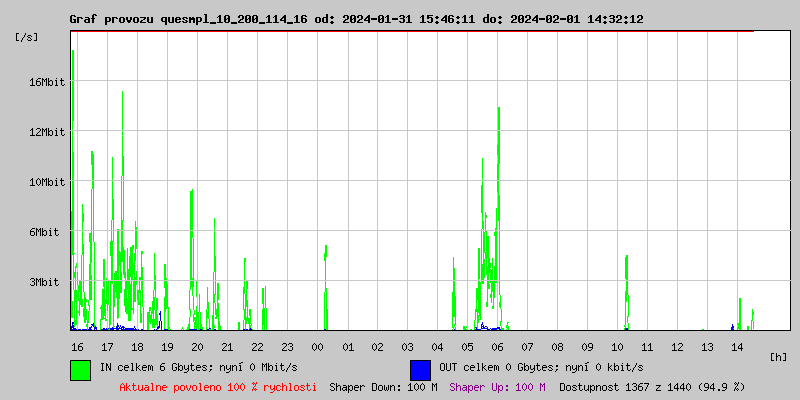Click the '[/s]' per-second unit label
The image size is (800, 400).
tap(27, 37)
